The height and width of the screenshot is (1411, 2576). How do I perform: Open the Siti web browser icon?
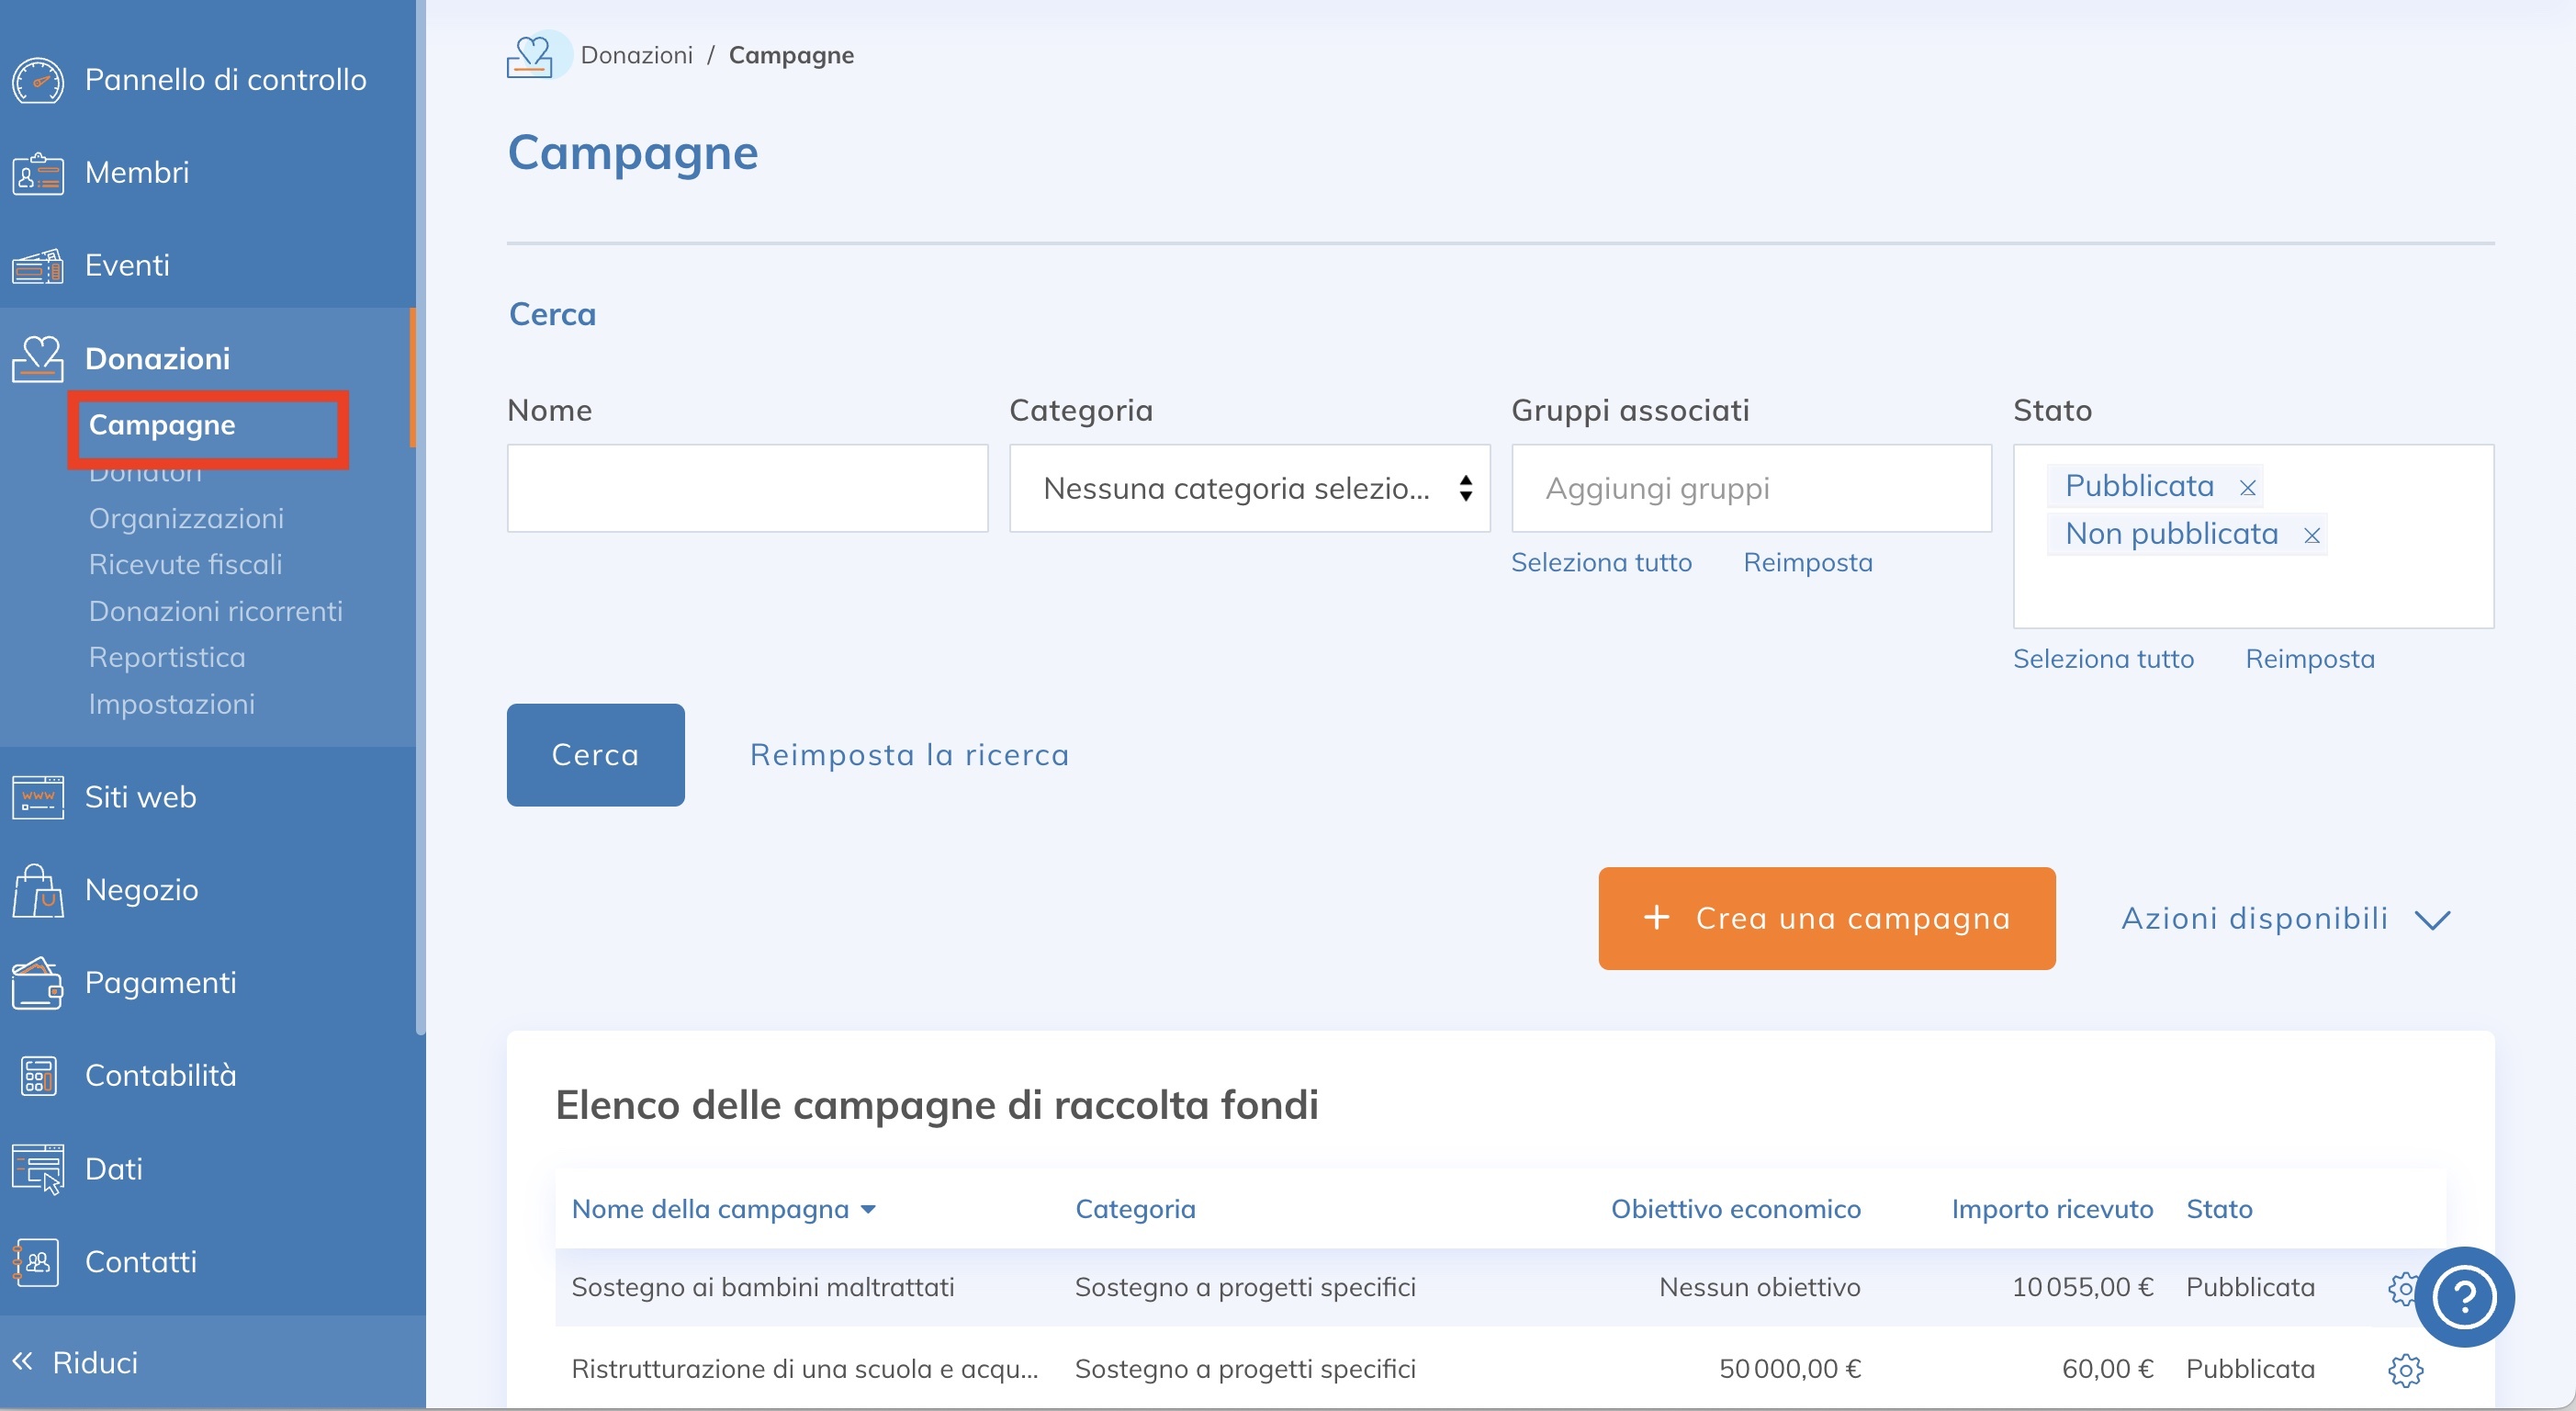(37, 797)
